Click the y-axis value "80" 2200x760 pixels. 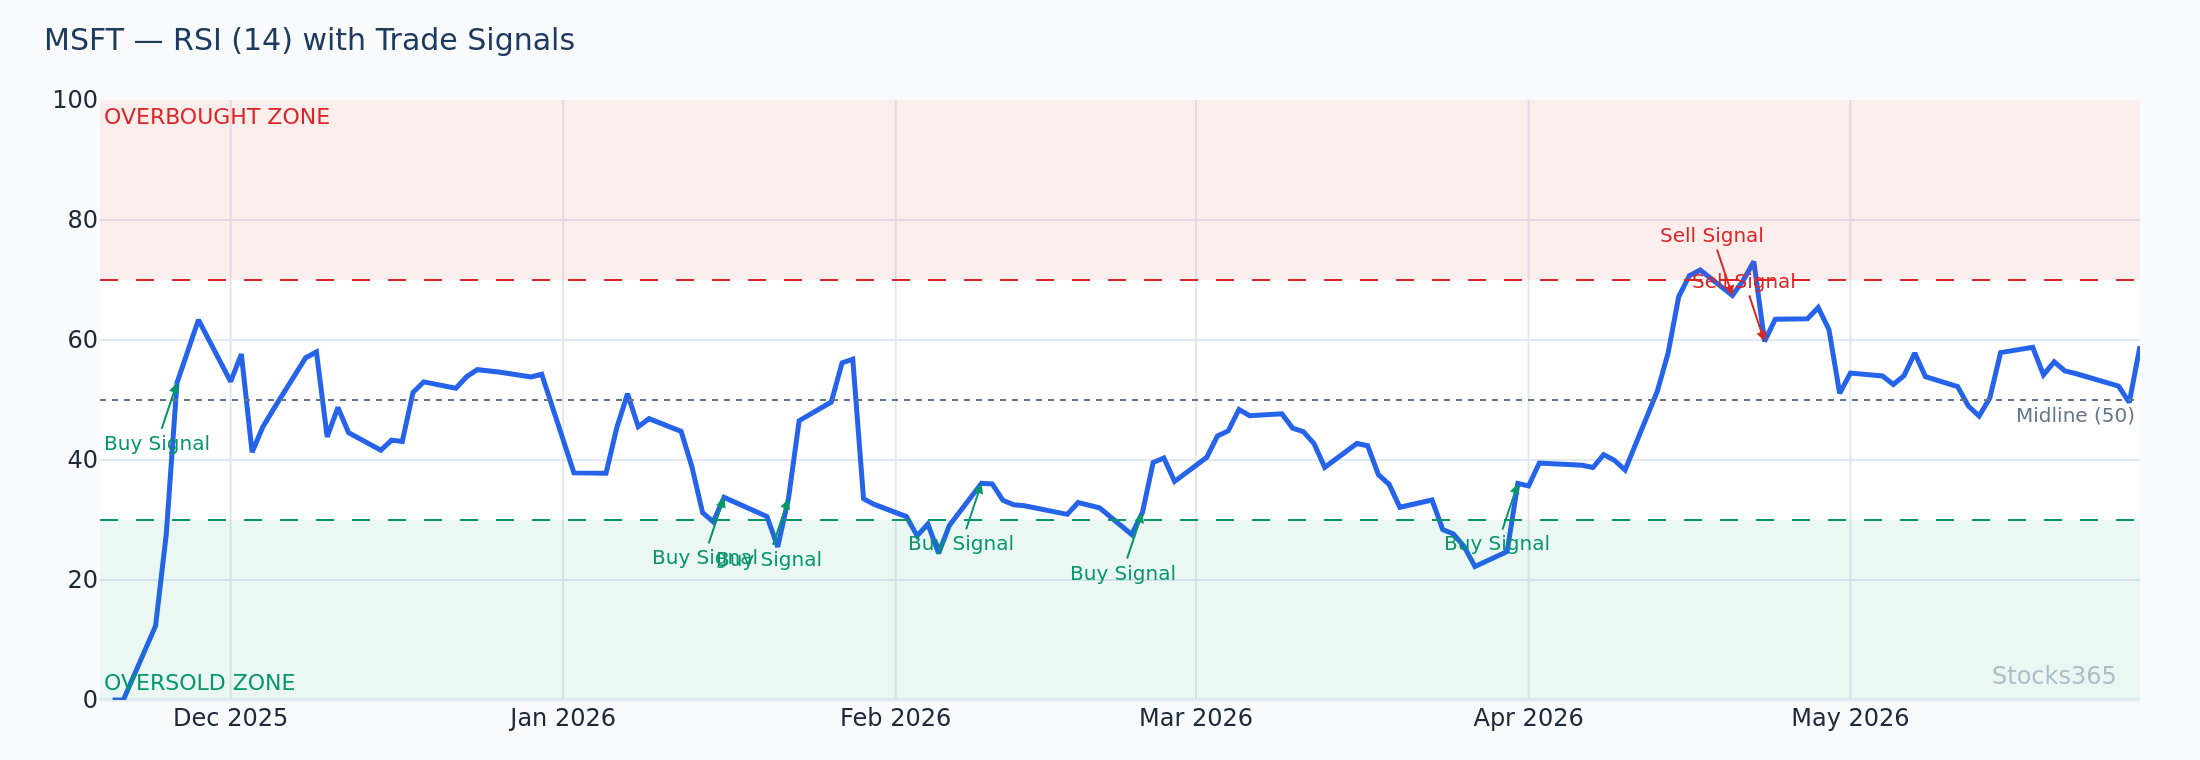click(x=82, y=220)
